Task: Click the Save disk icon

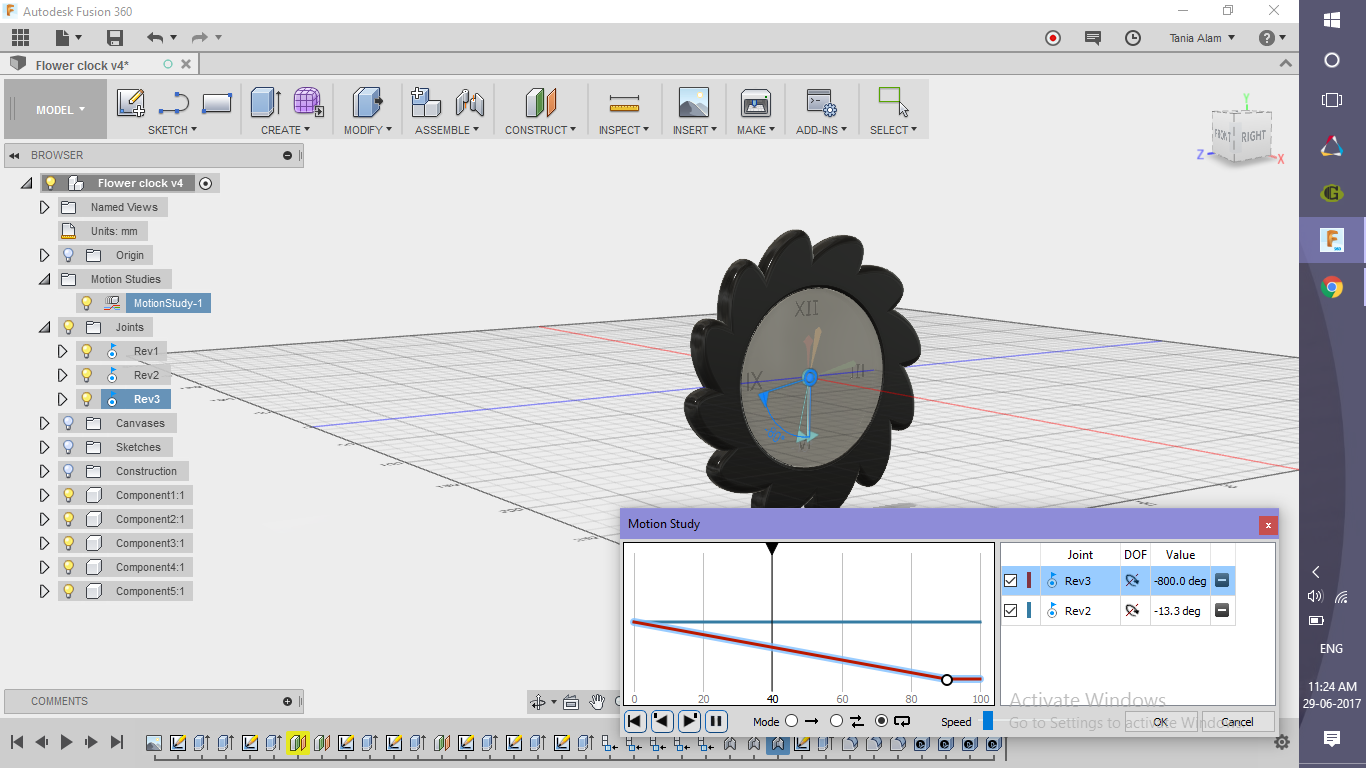Action: [x=115, y=38]
